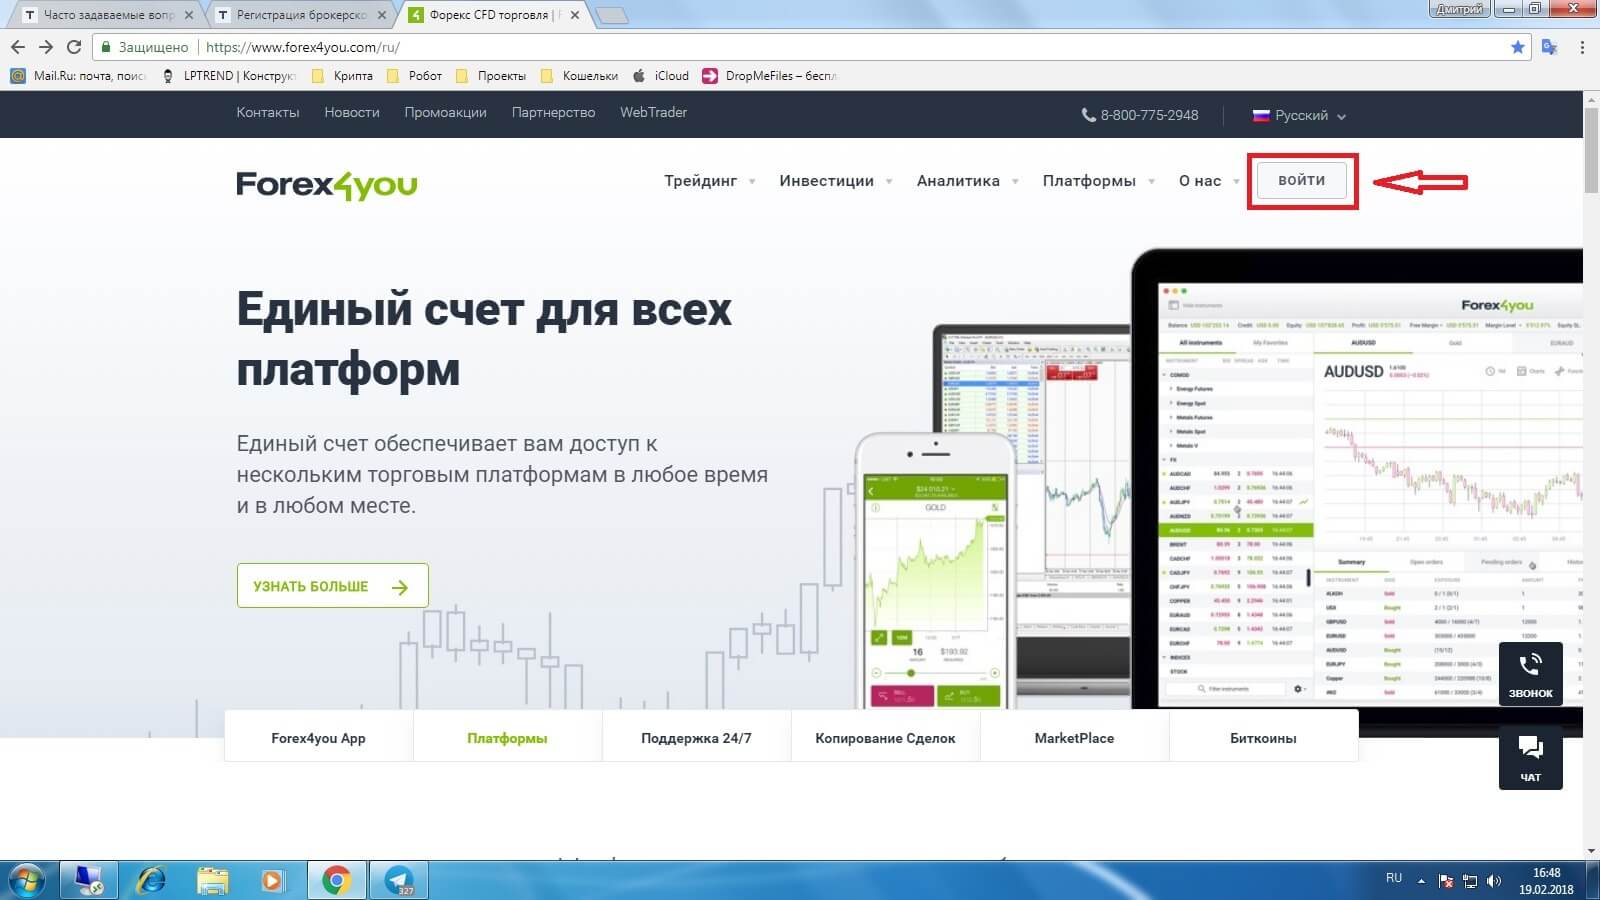The image size is (1600, 900).
Task: Open the Робот bookmarks folder
Action: 414,76
